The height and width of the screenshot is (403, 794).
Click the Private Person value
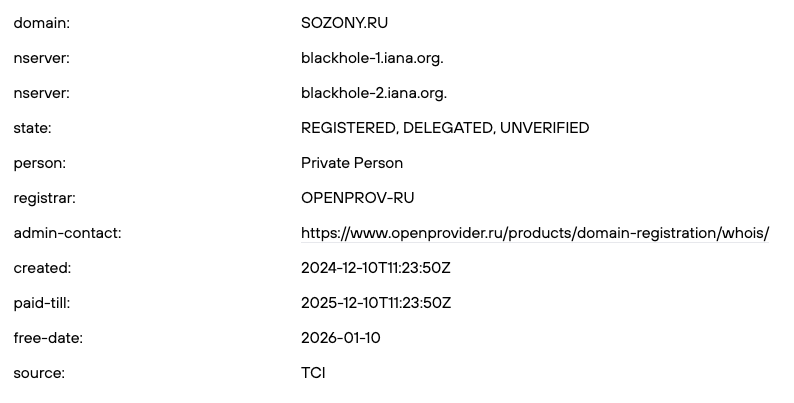pos(352,163)
